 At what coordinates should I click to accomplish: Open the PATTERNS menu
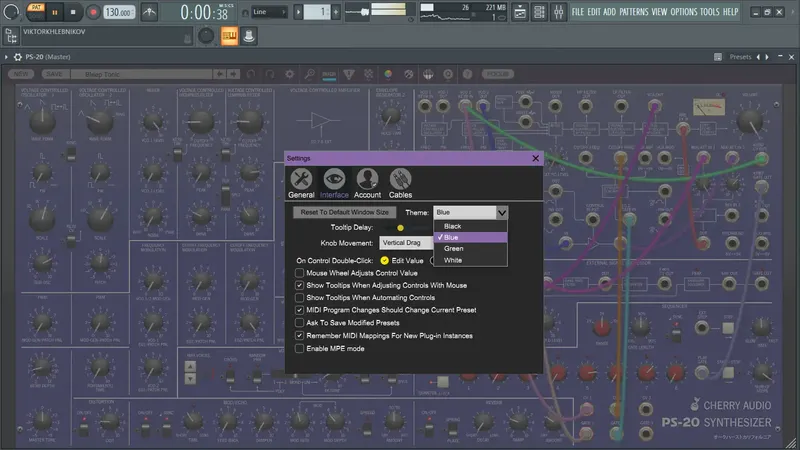(632, 12)
